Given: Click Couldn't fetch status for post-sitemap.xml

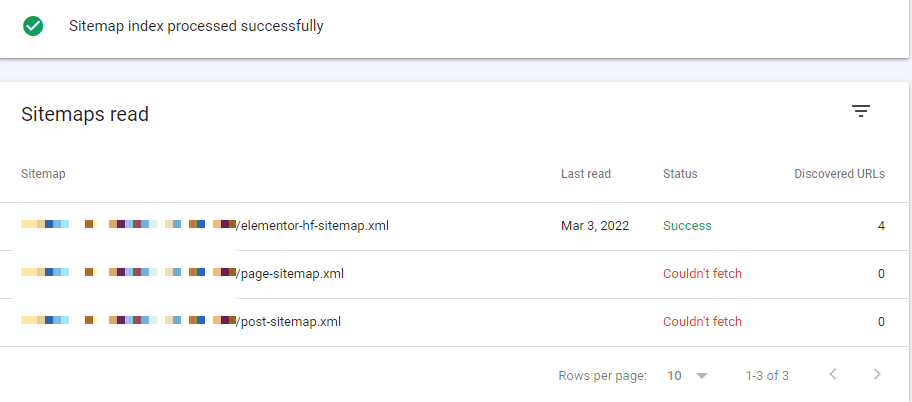Looking at the screenshot, I should click(702, 322).
